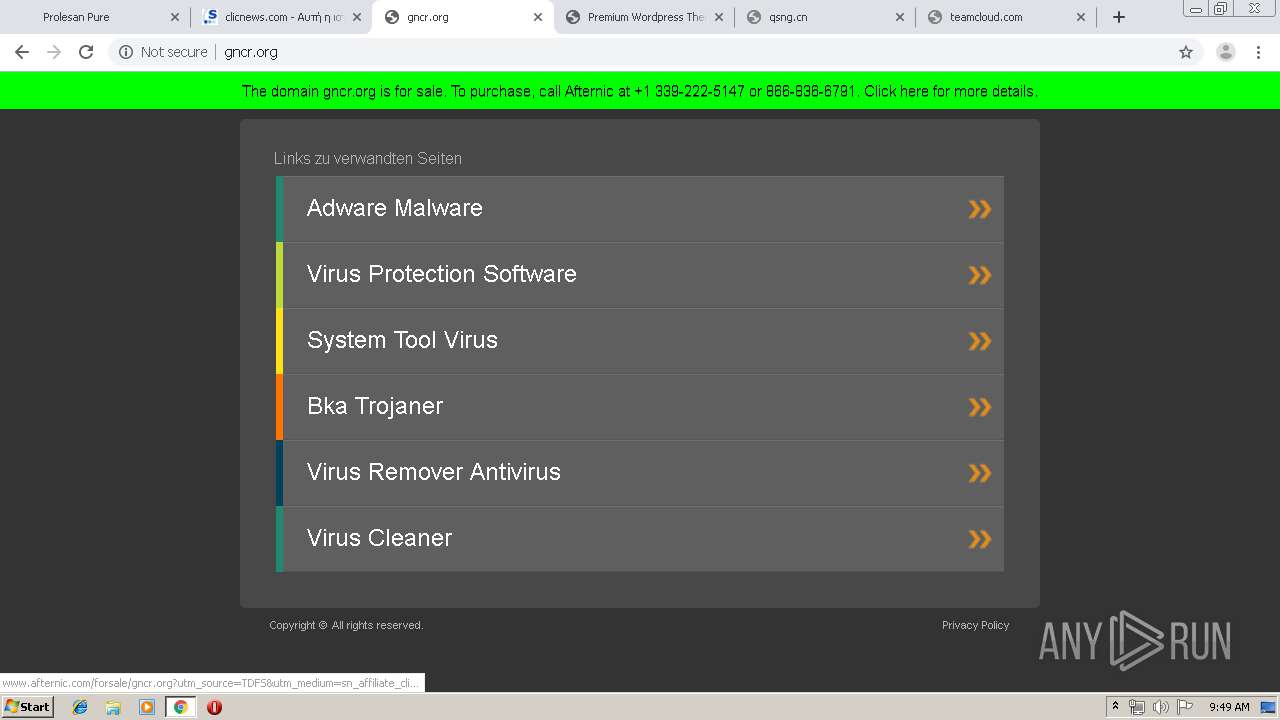1280x720 pixels.
Task: Close the qsng.cn tab
Action: click(900, 17)
